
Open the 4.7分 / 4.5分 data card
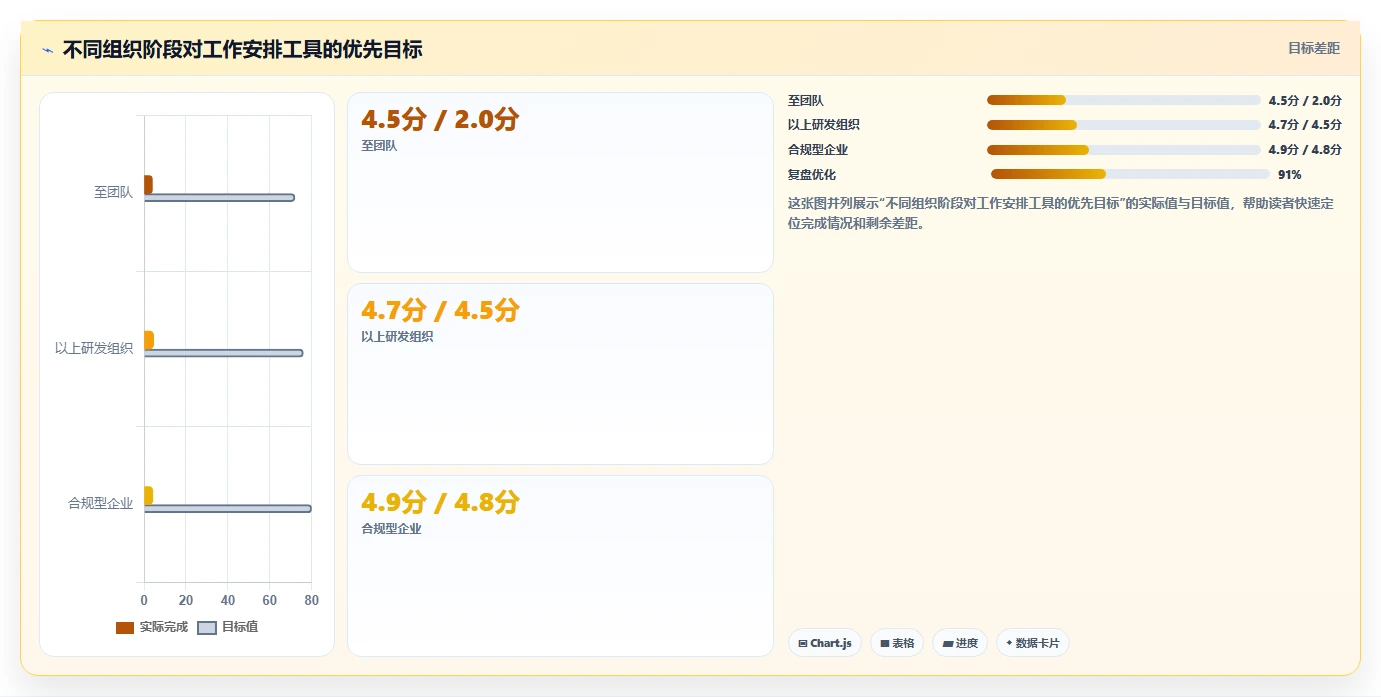pyautogui.click(x=560, y=374)
